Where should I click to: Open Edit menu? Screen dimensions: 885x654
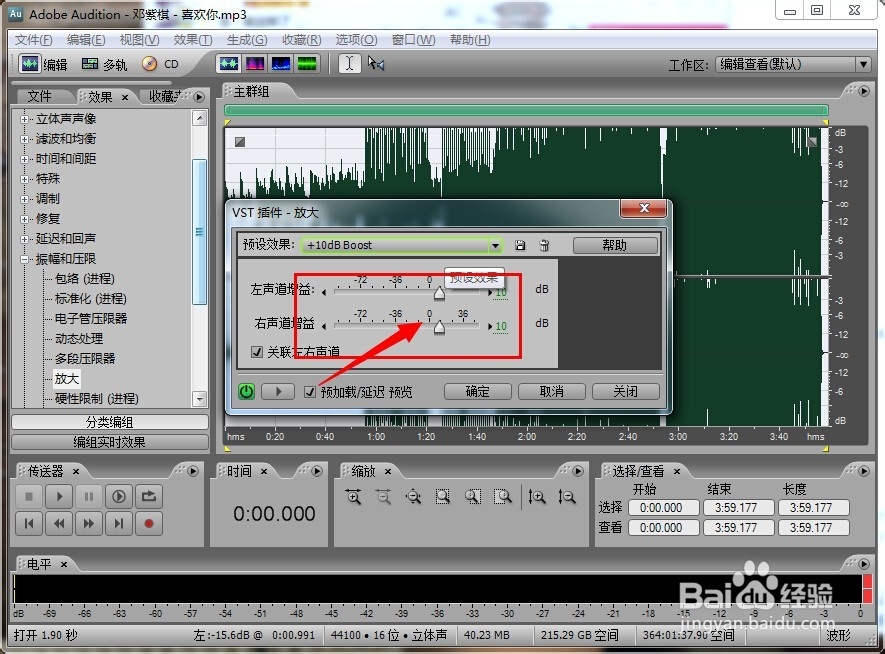click(86, 40)
